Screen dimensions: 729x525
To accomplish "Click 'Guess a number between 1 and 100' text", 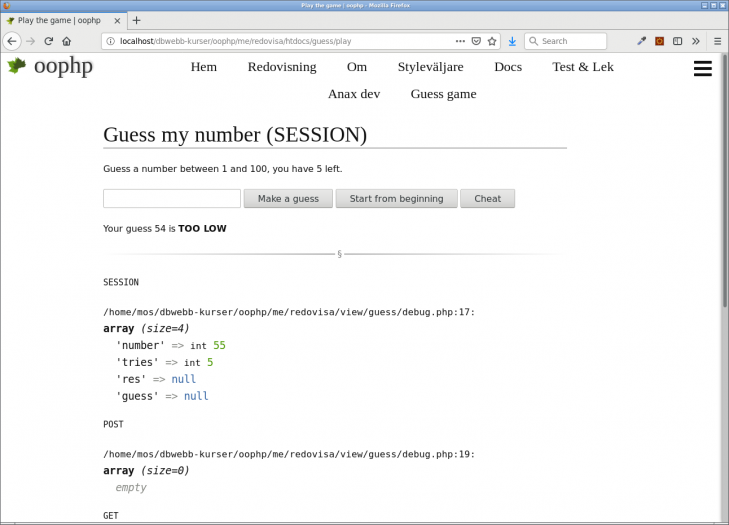I will [185, 169].
